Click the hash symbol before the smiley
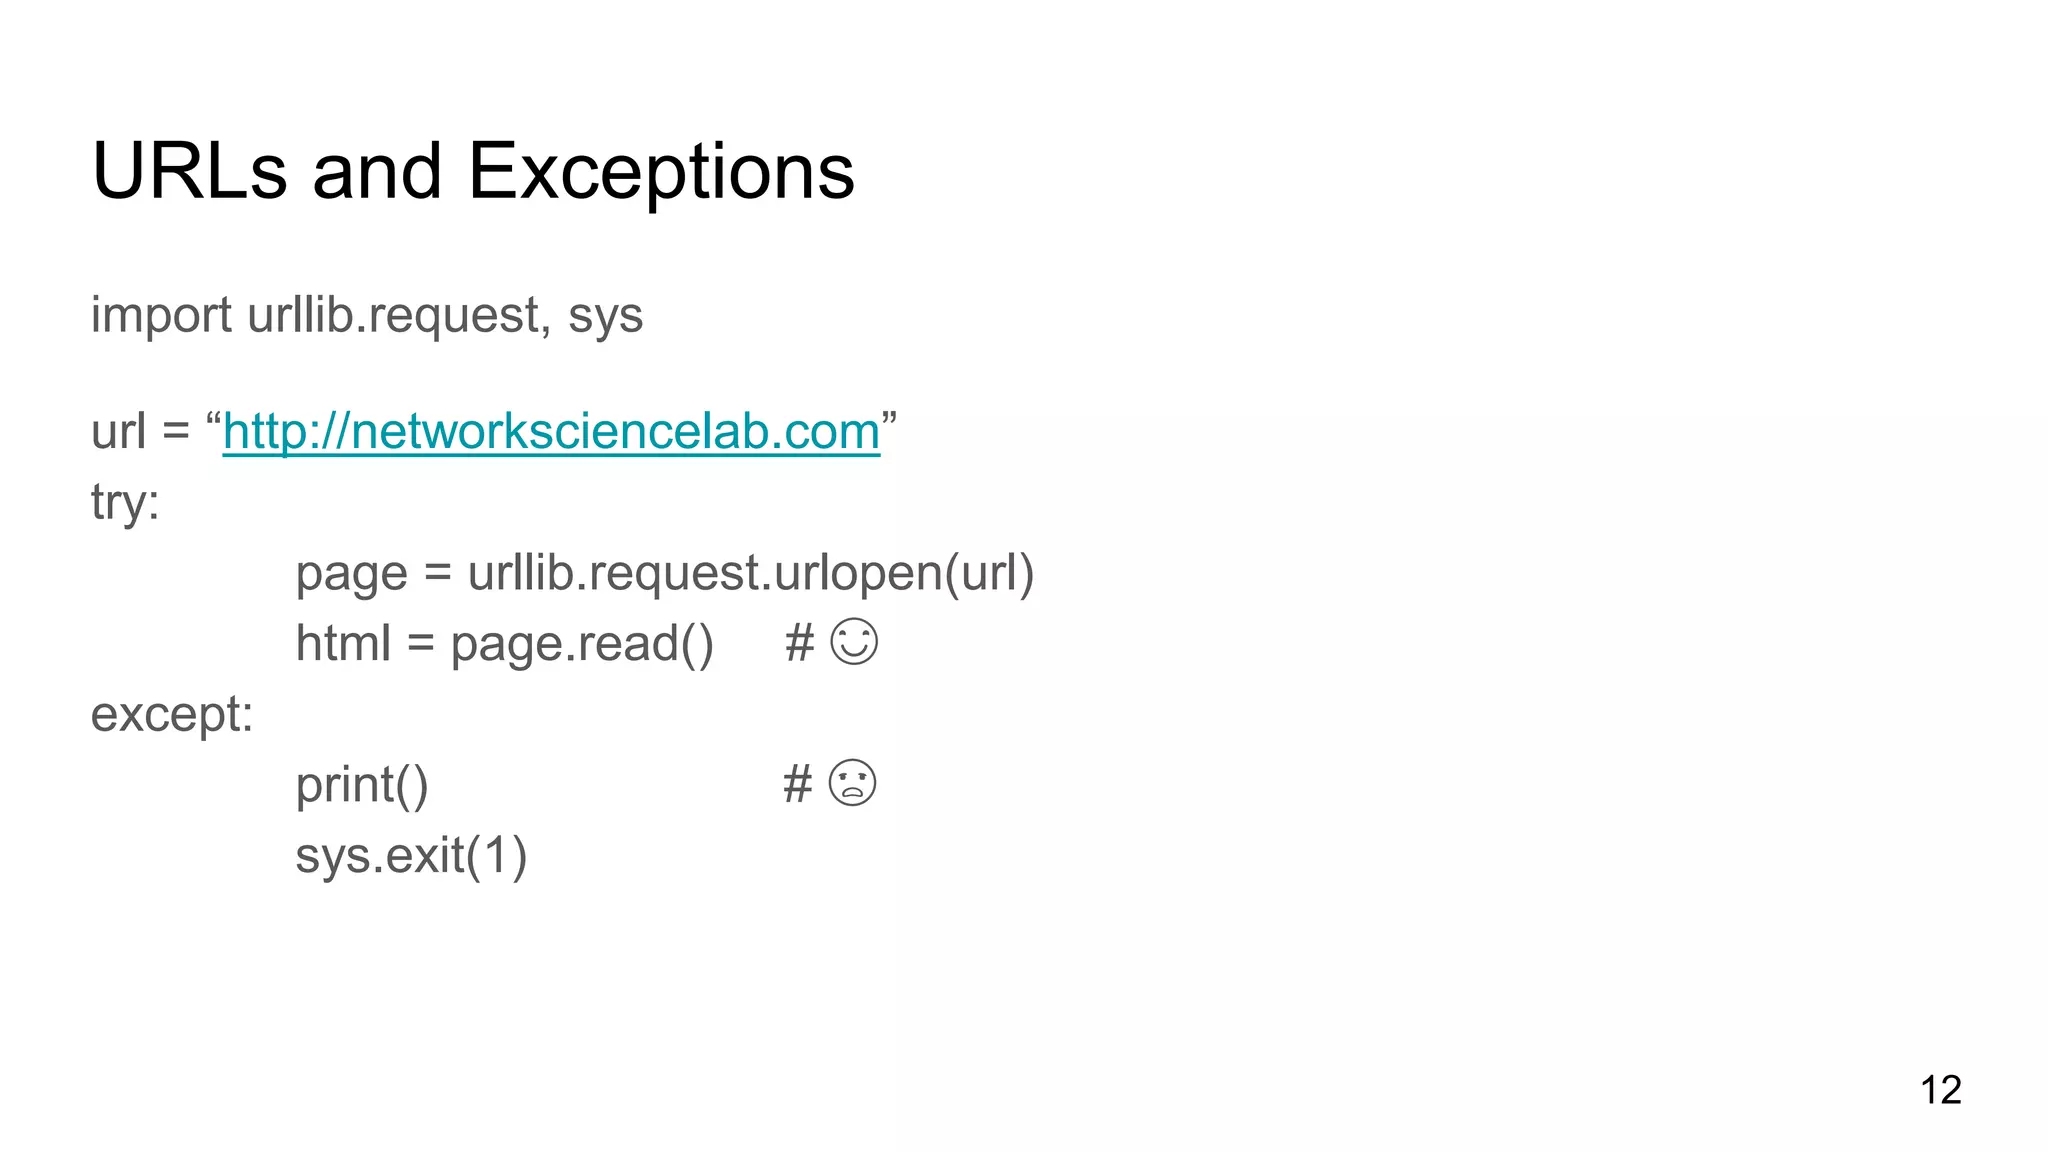 799,643
